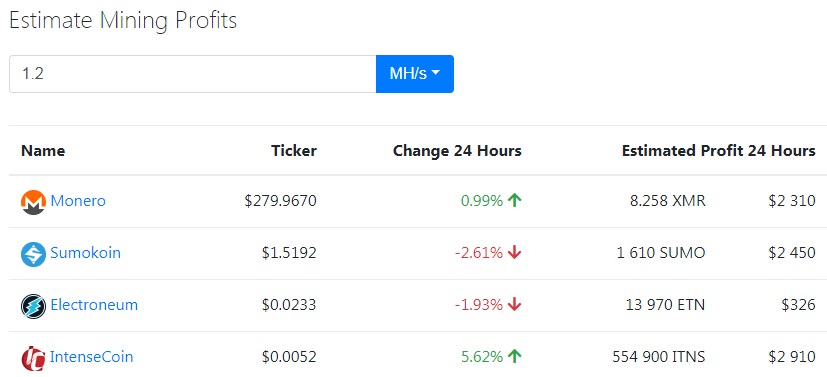Click Electroneum's red down arrow icon
Screen dimensions: 827x377
514,305
